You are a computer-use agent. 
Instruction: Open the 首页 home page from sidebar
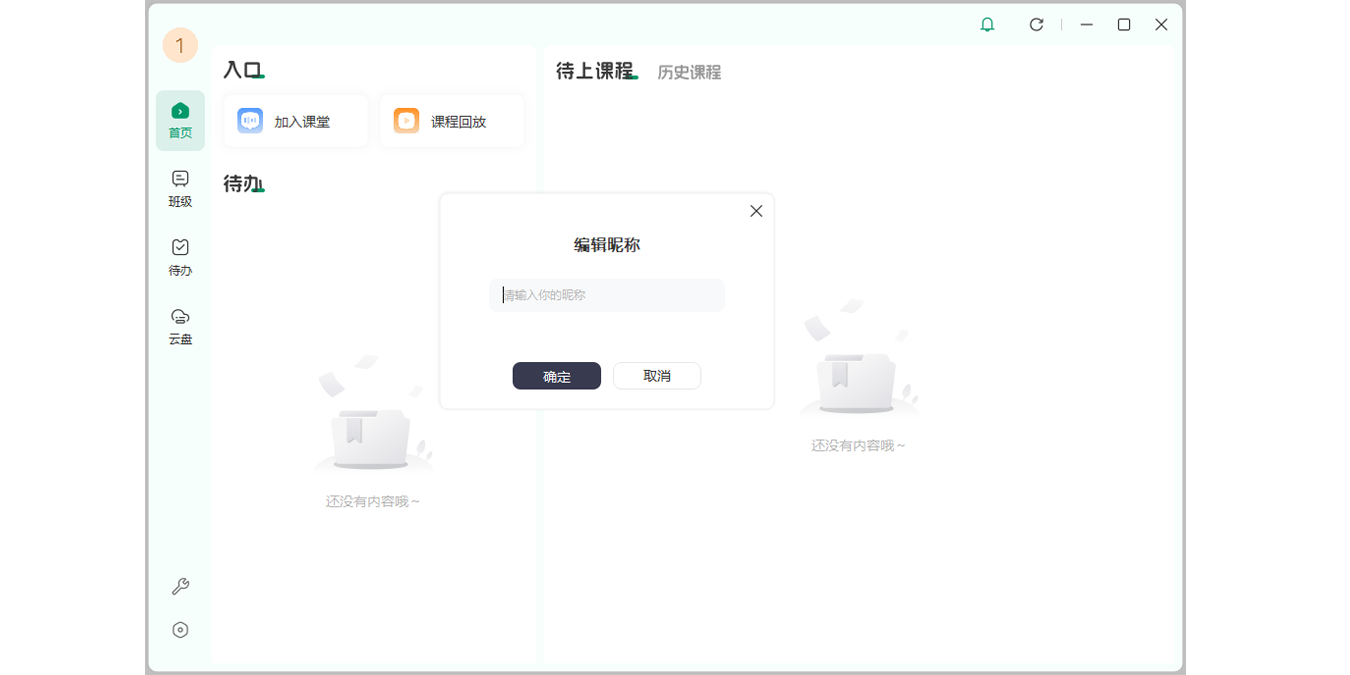point(180,119)
